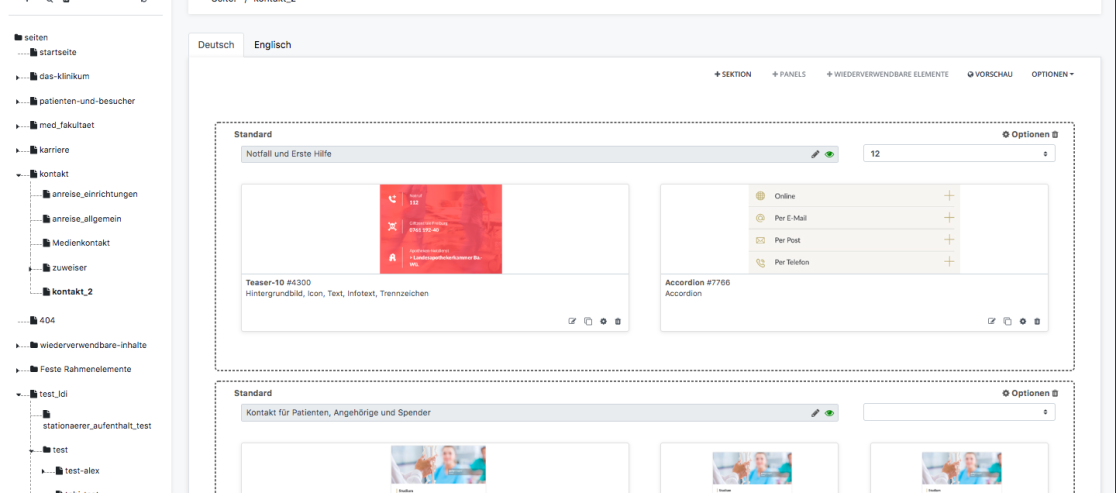Expand the test-alex folder
The height and width of the screenshot is (493, 1116).
(x=43, y=472)
